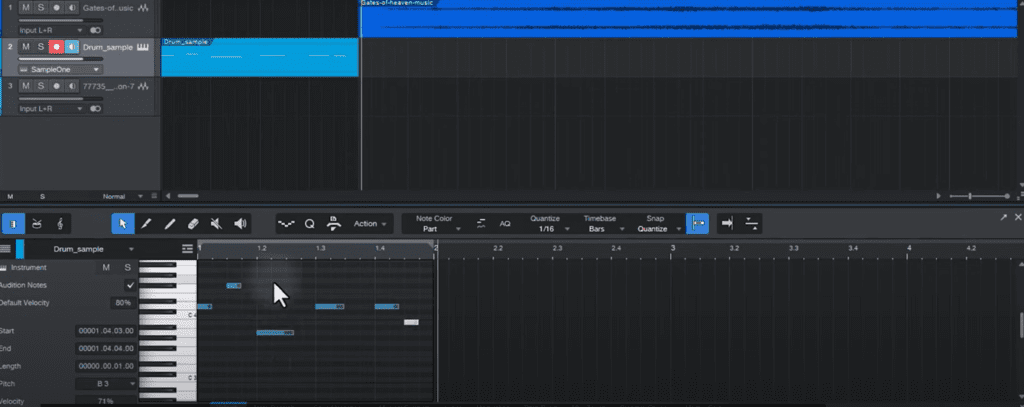The image size is (1024, 407).
Task: Open Input L+R dropdown on track 1
Action: (x=52, y=30)
